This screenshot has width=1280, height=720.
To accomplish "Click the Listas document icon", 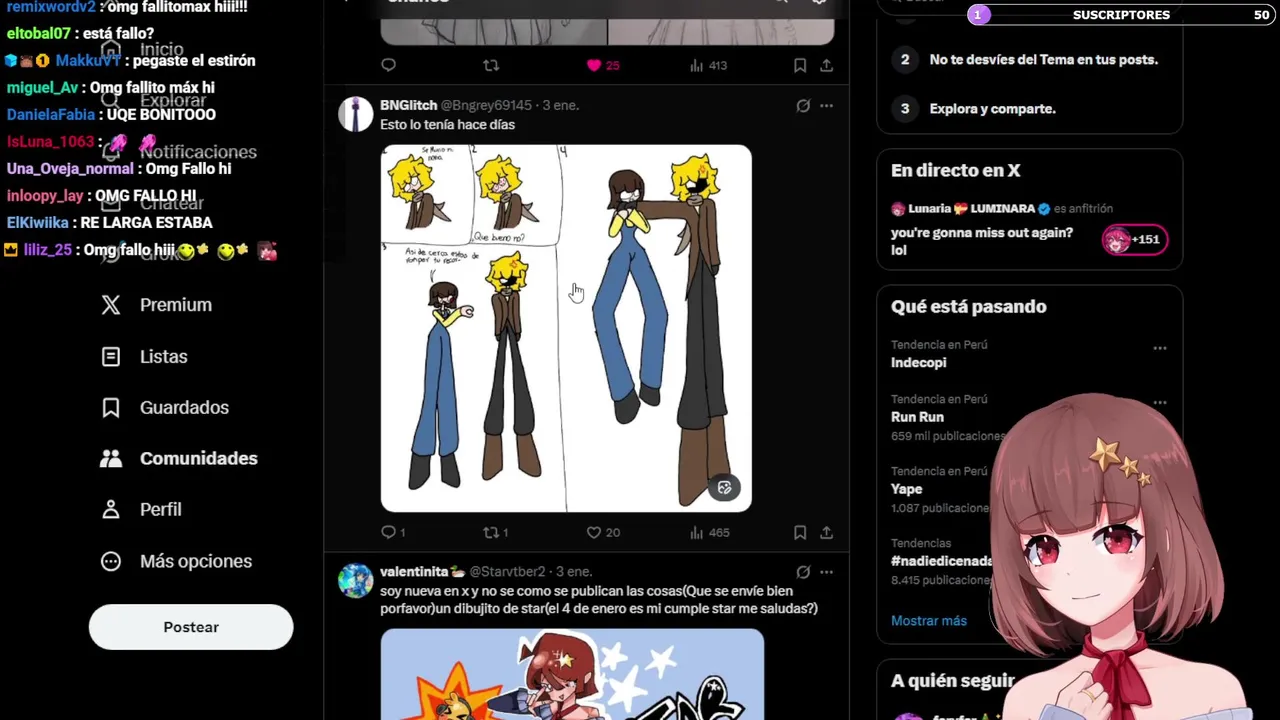I will pos(111,356).
